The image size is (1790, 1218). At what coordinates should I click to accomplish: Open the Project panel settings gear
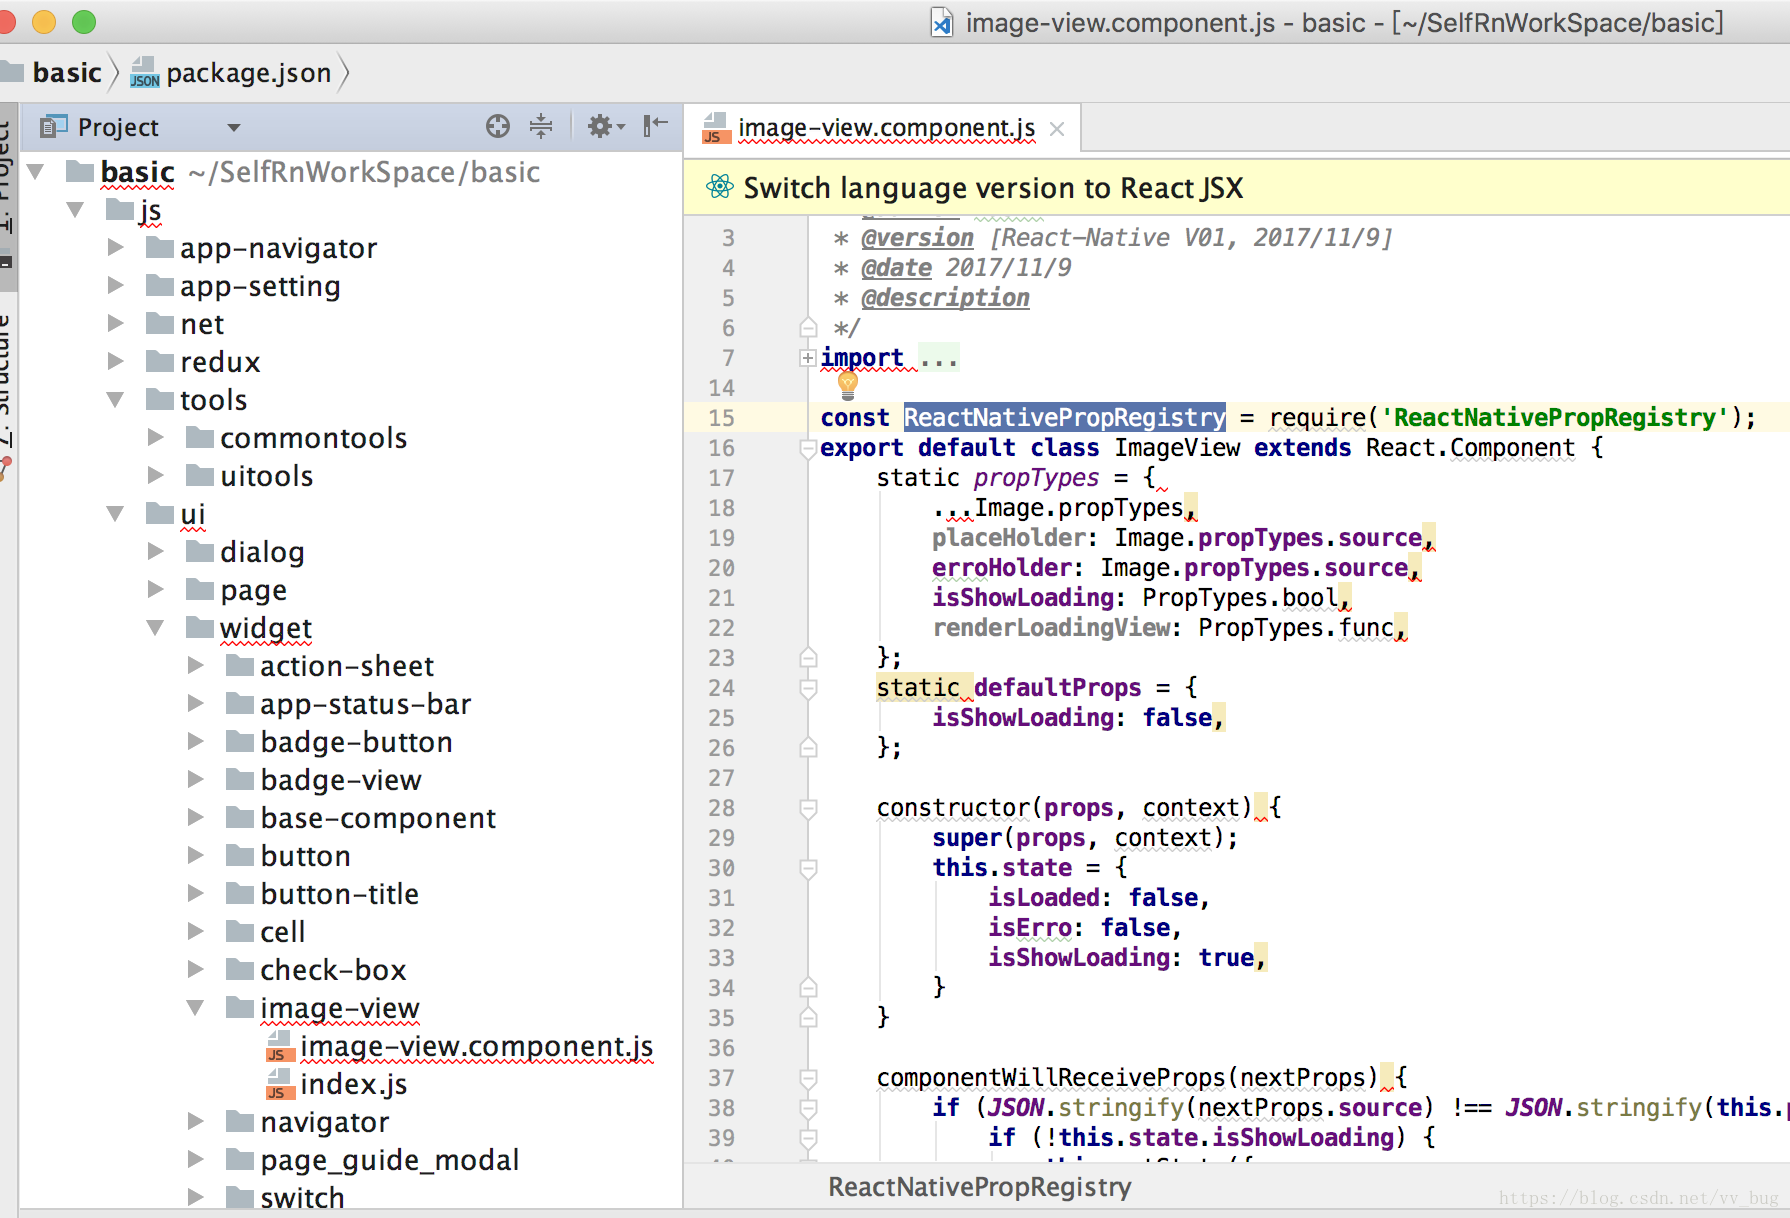coord(605,126)
